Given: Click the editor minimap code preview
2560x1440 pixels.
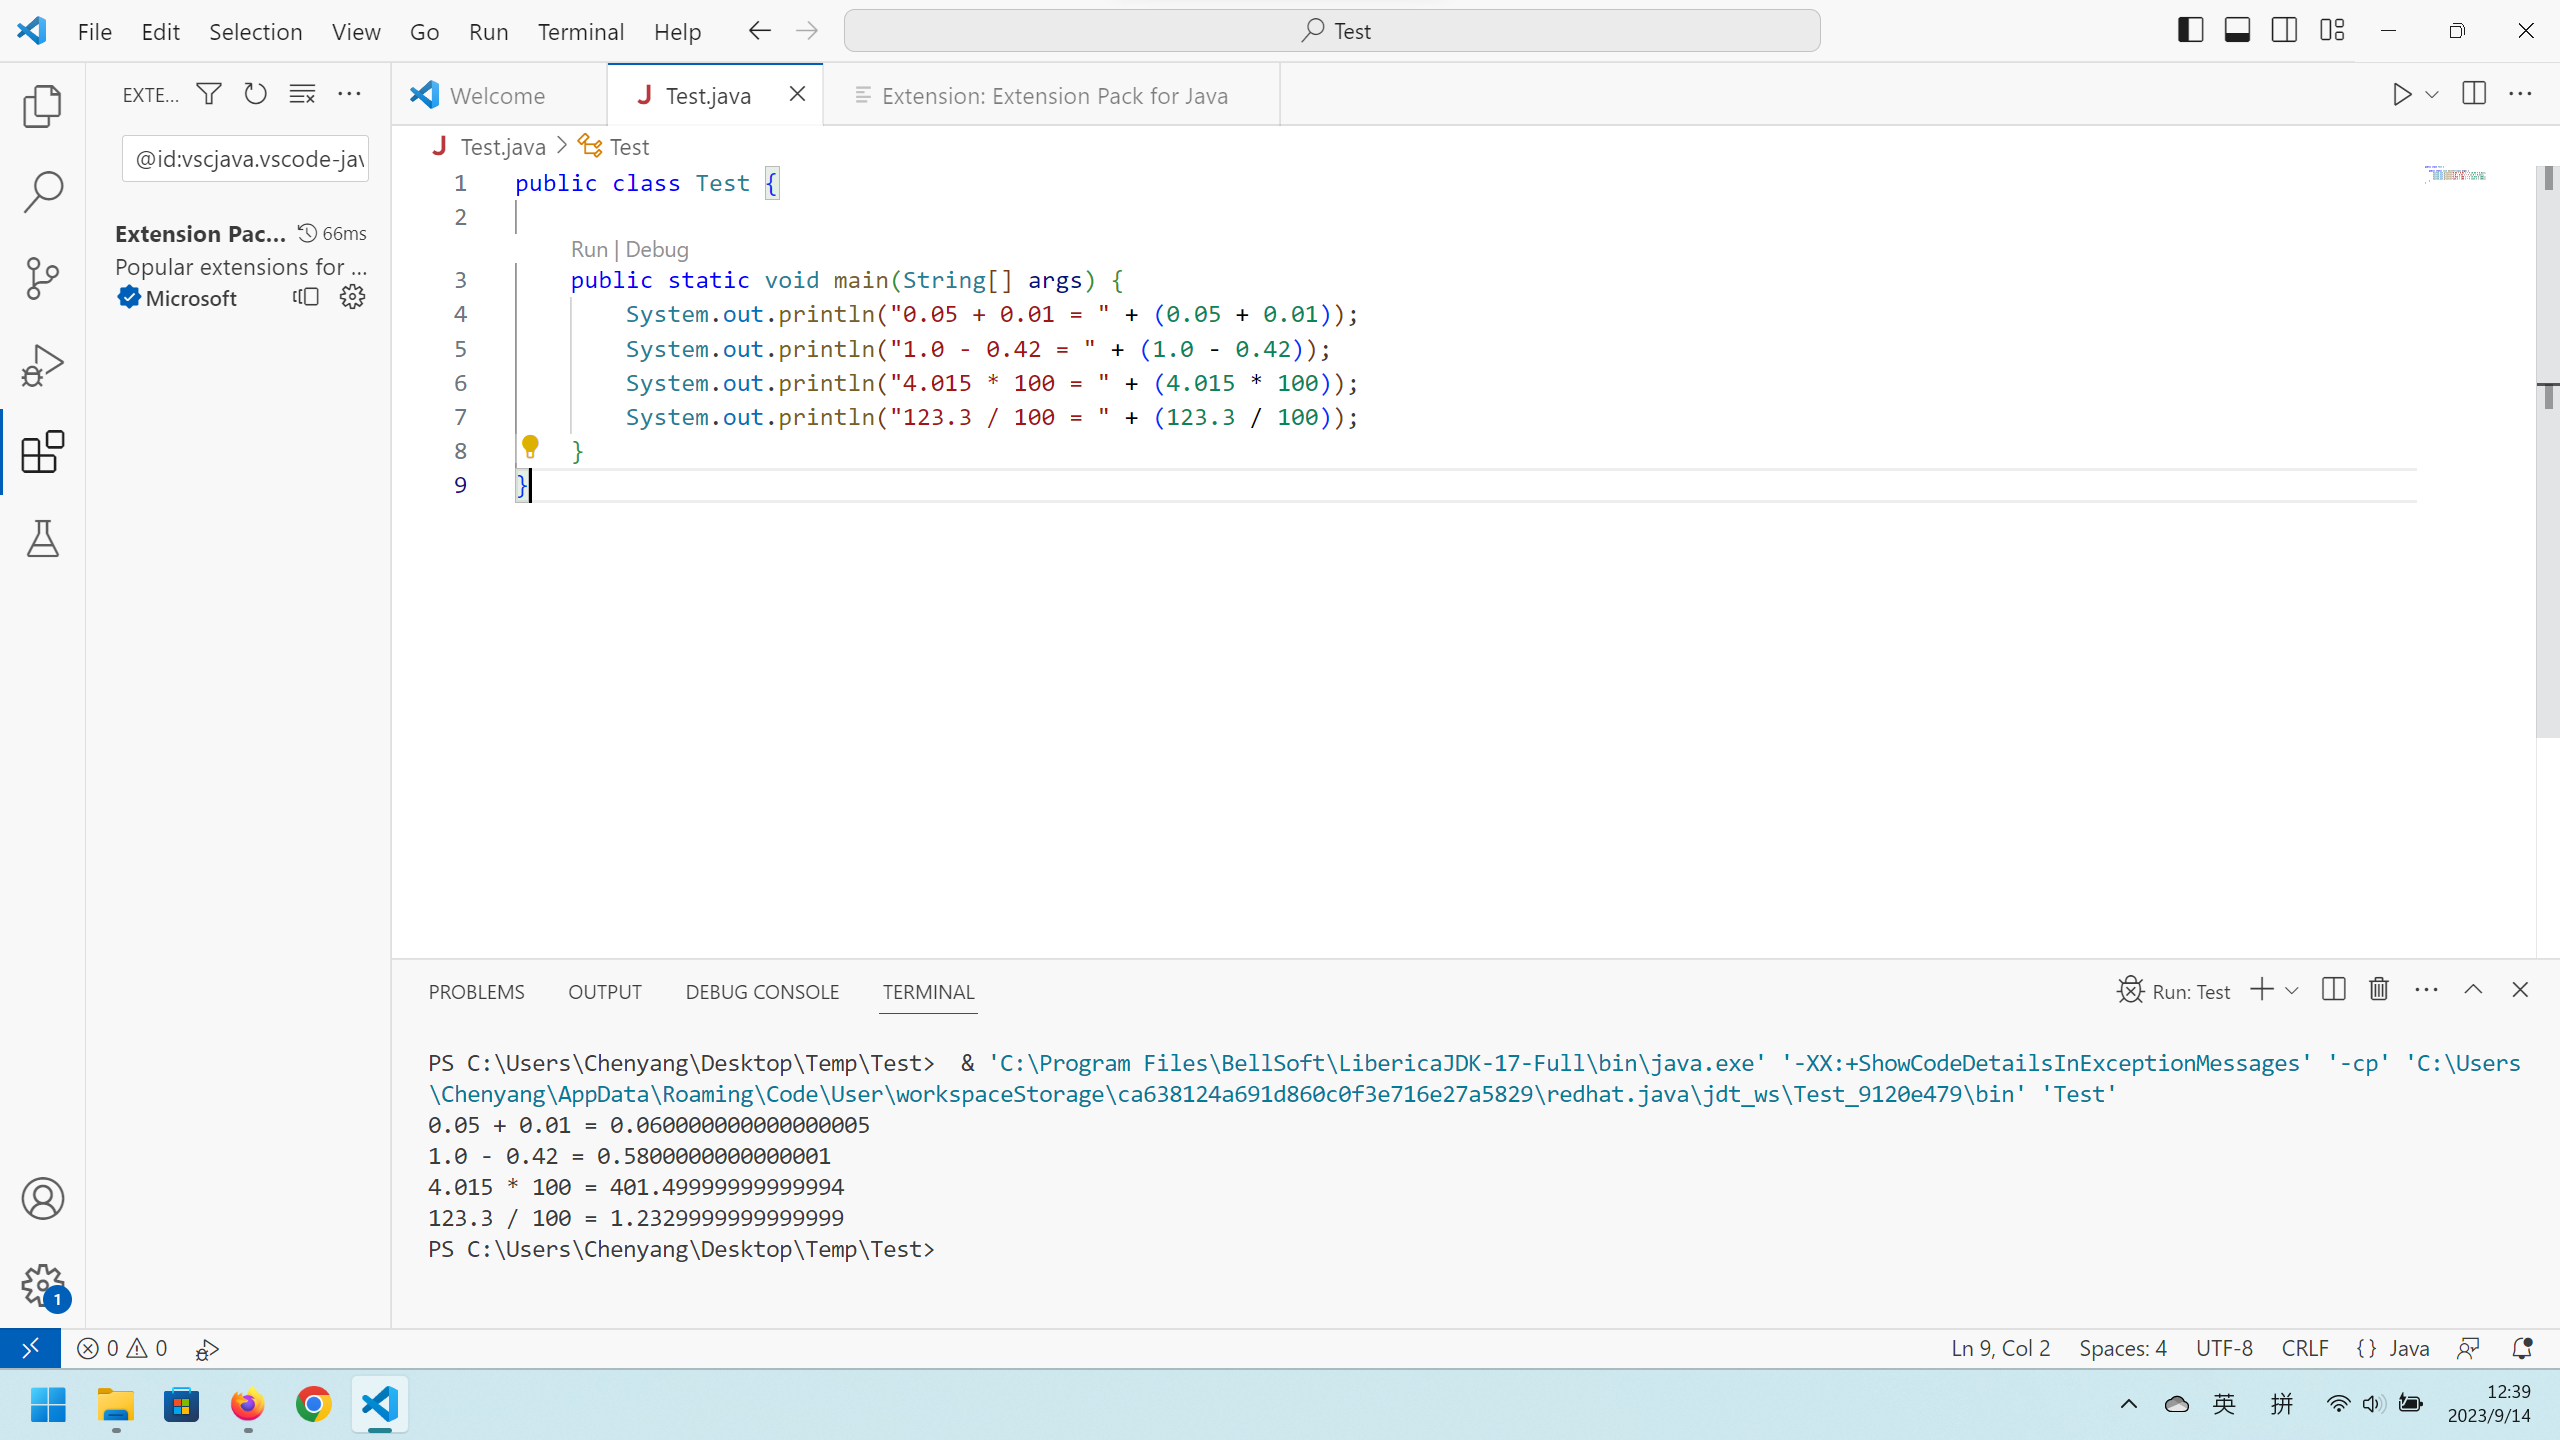Looking at the screenshot, I should point(2455,175).
